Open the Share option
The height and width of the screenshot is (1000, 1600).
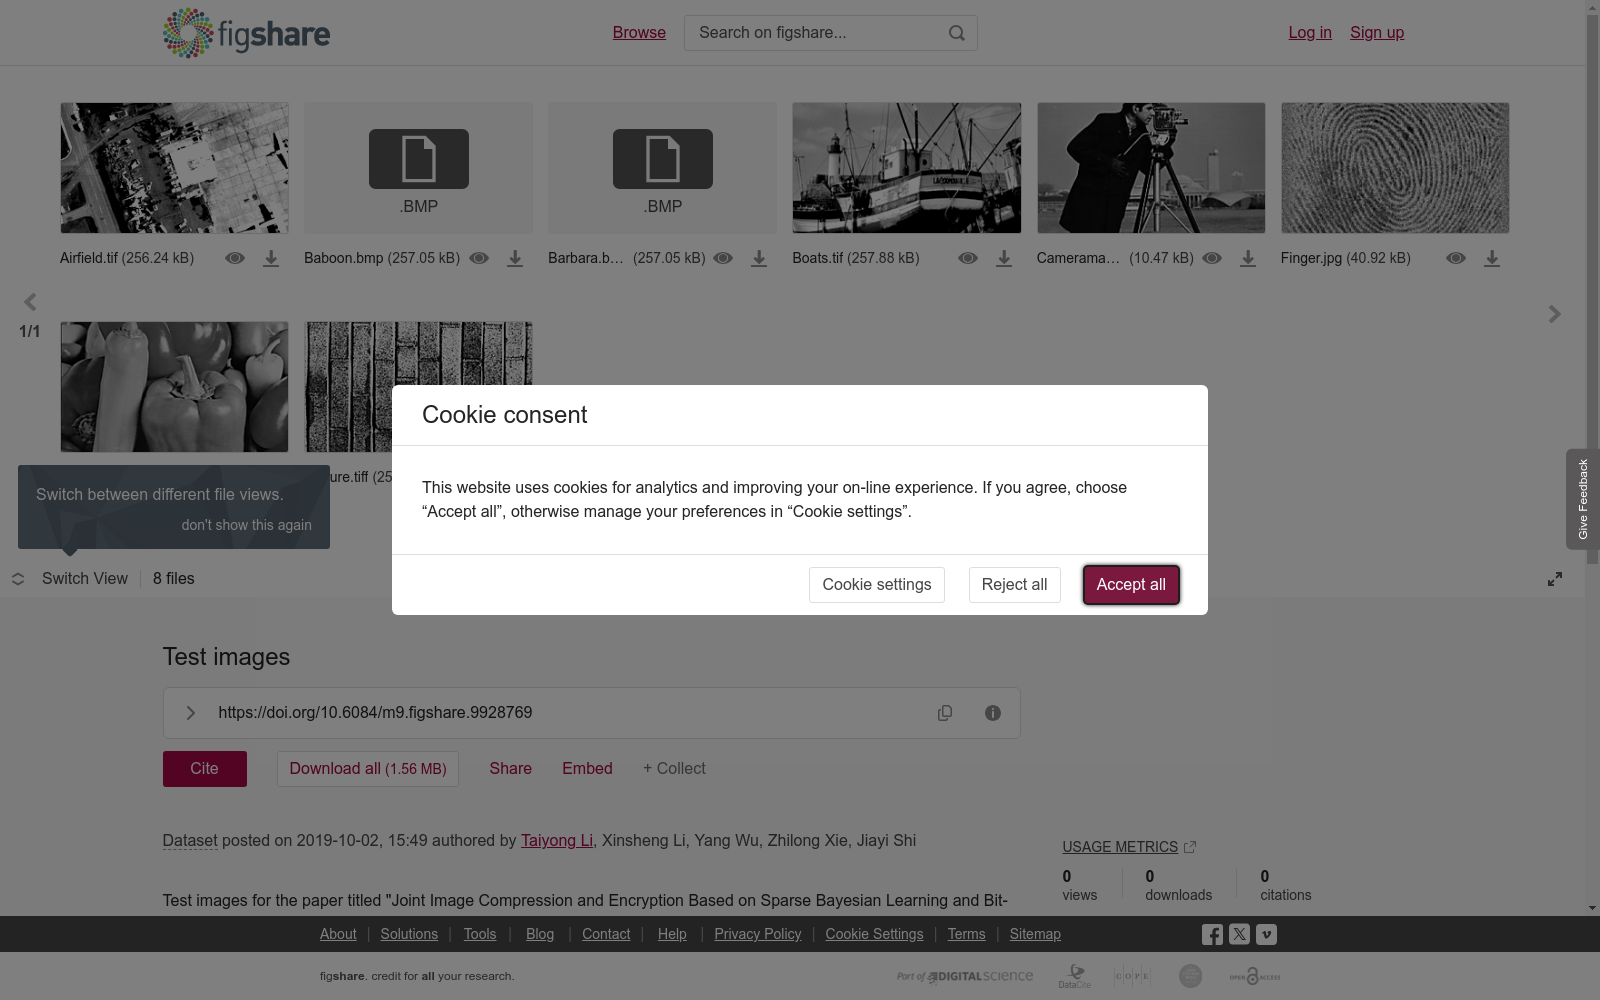point(511,769)
